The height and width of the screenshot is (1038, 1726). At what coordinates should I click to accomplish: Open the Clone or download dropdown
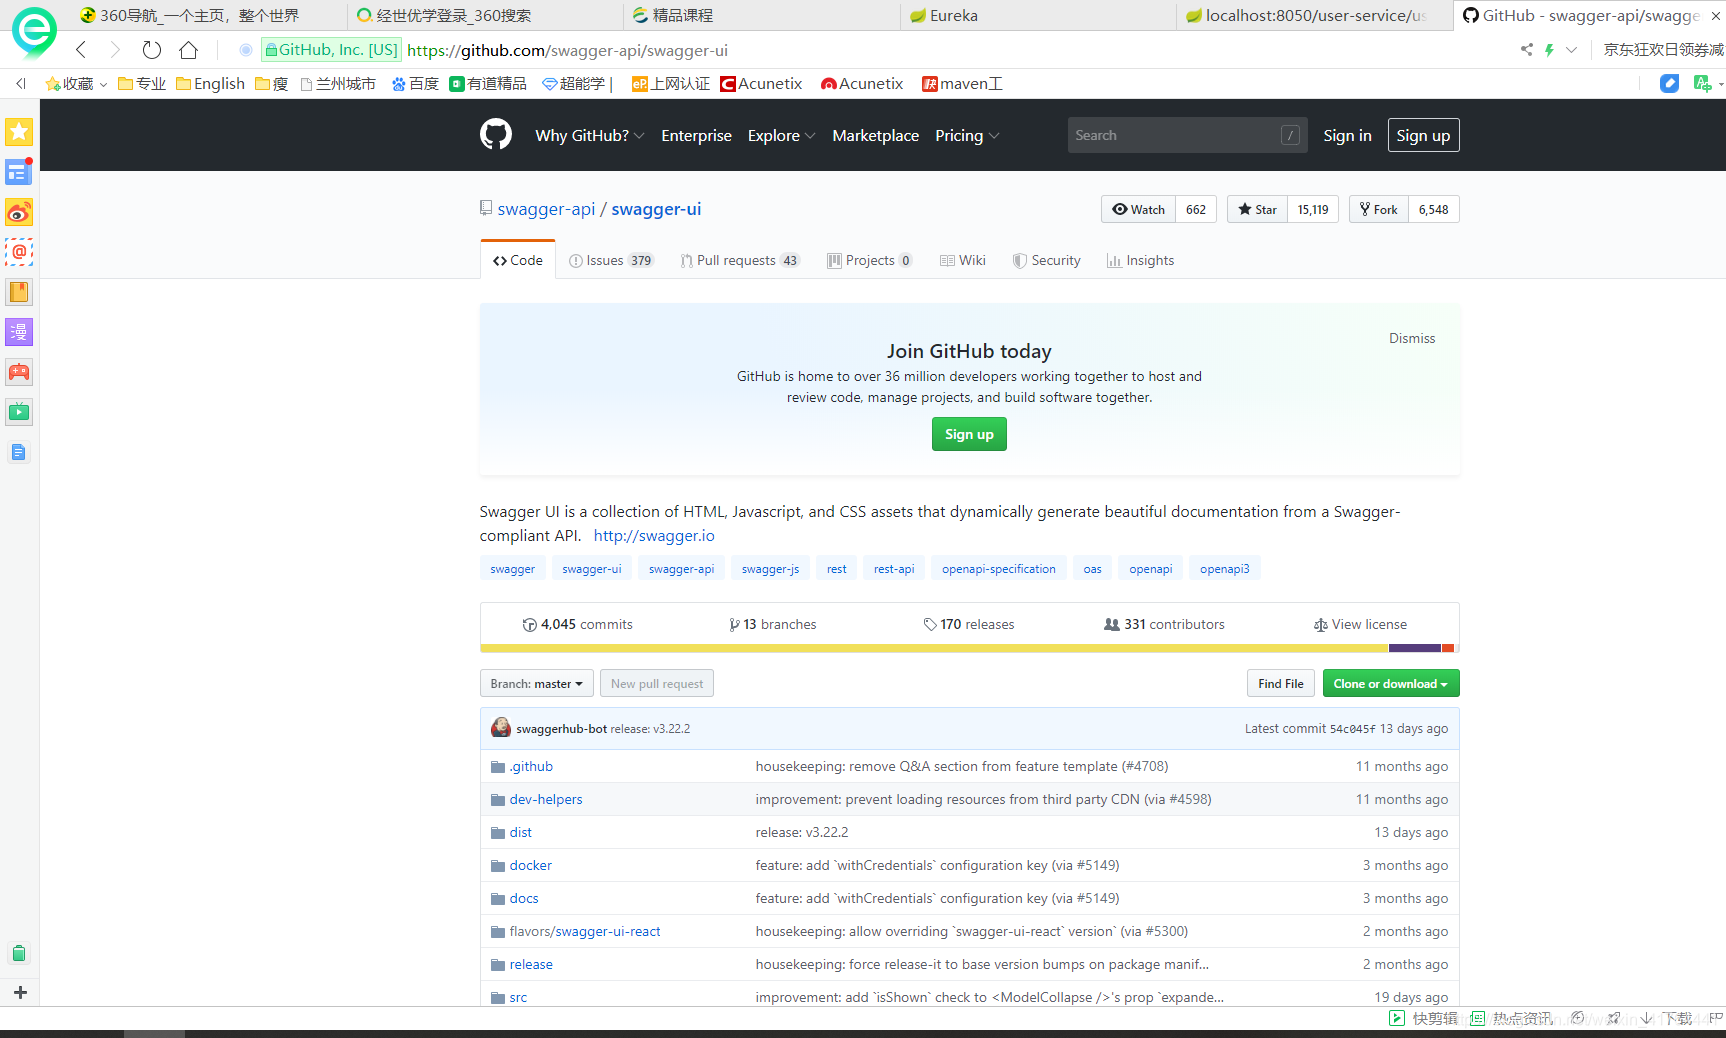tap(1391, 684)
